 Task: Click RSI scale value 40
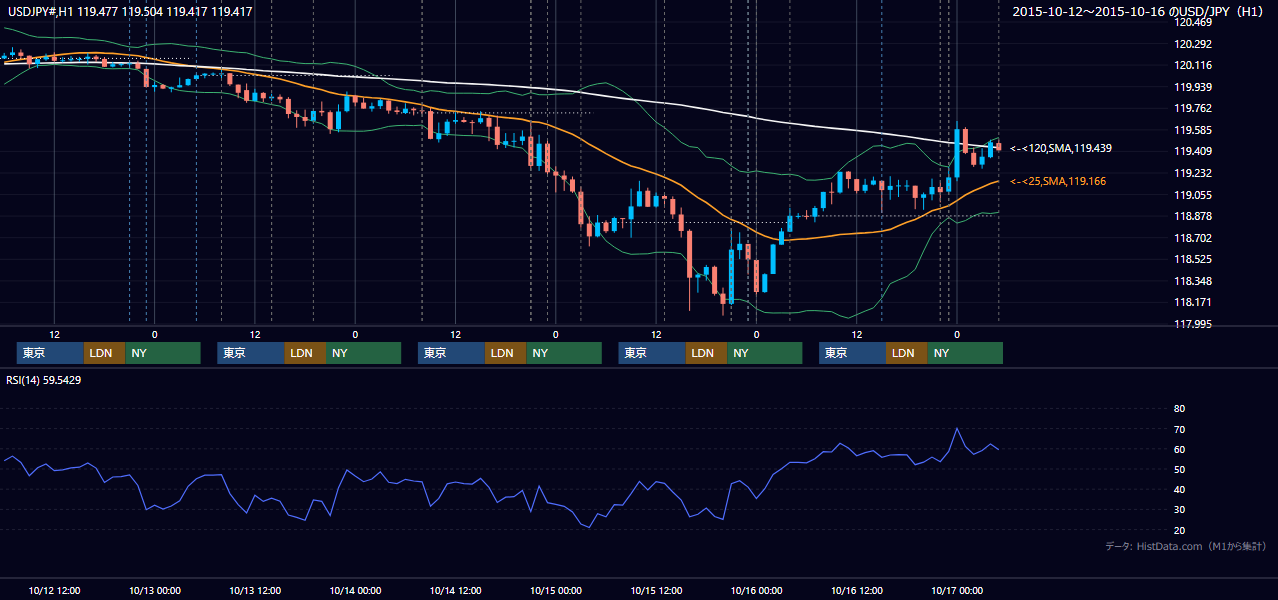[x=1179, y=490]
